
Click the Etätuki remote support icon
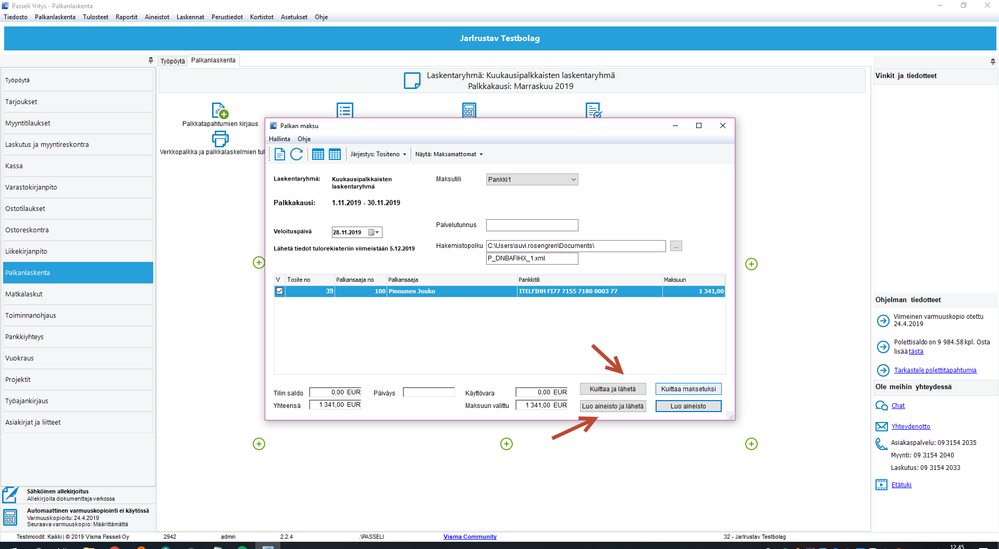coord(882,485)
